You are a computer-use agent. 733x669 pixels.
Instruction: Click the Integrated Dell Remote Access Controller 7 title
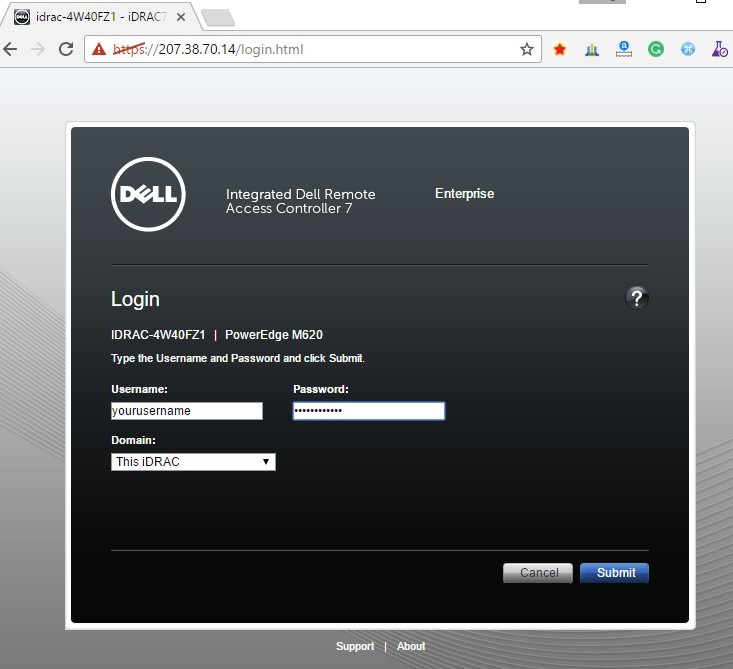click(x=300, y=201)
